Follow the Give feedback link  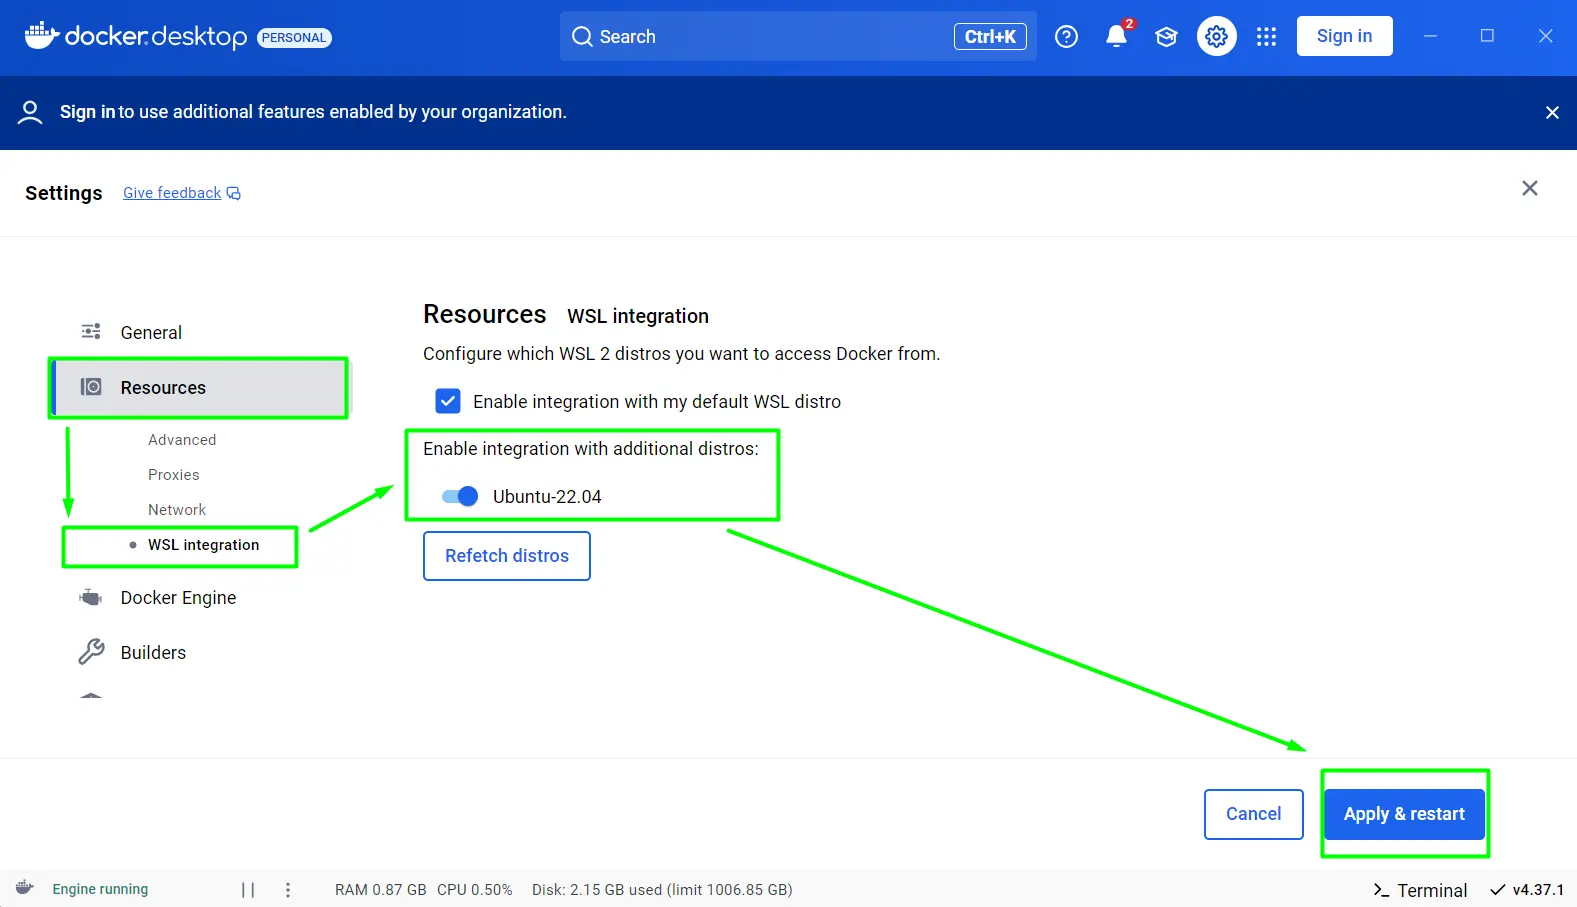click(x=172, y=193)
